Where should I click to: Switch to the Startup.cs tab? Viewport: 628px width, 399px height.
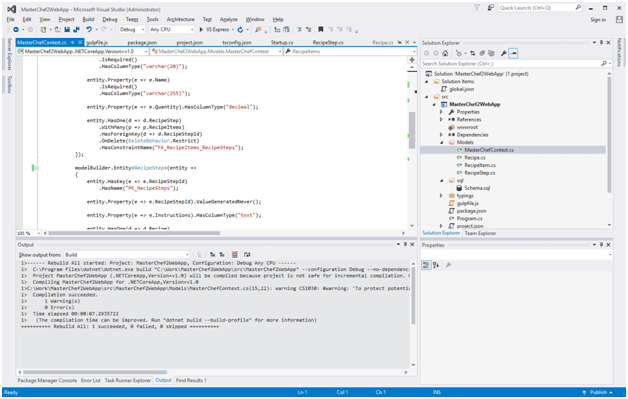[x=282, y=42]
